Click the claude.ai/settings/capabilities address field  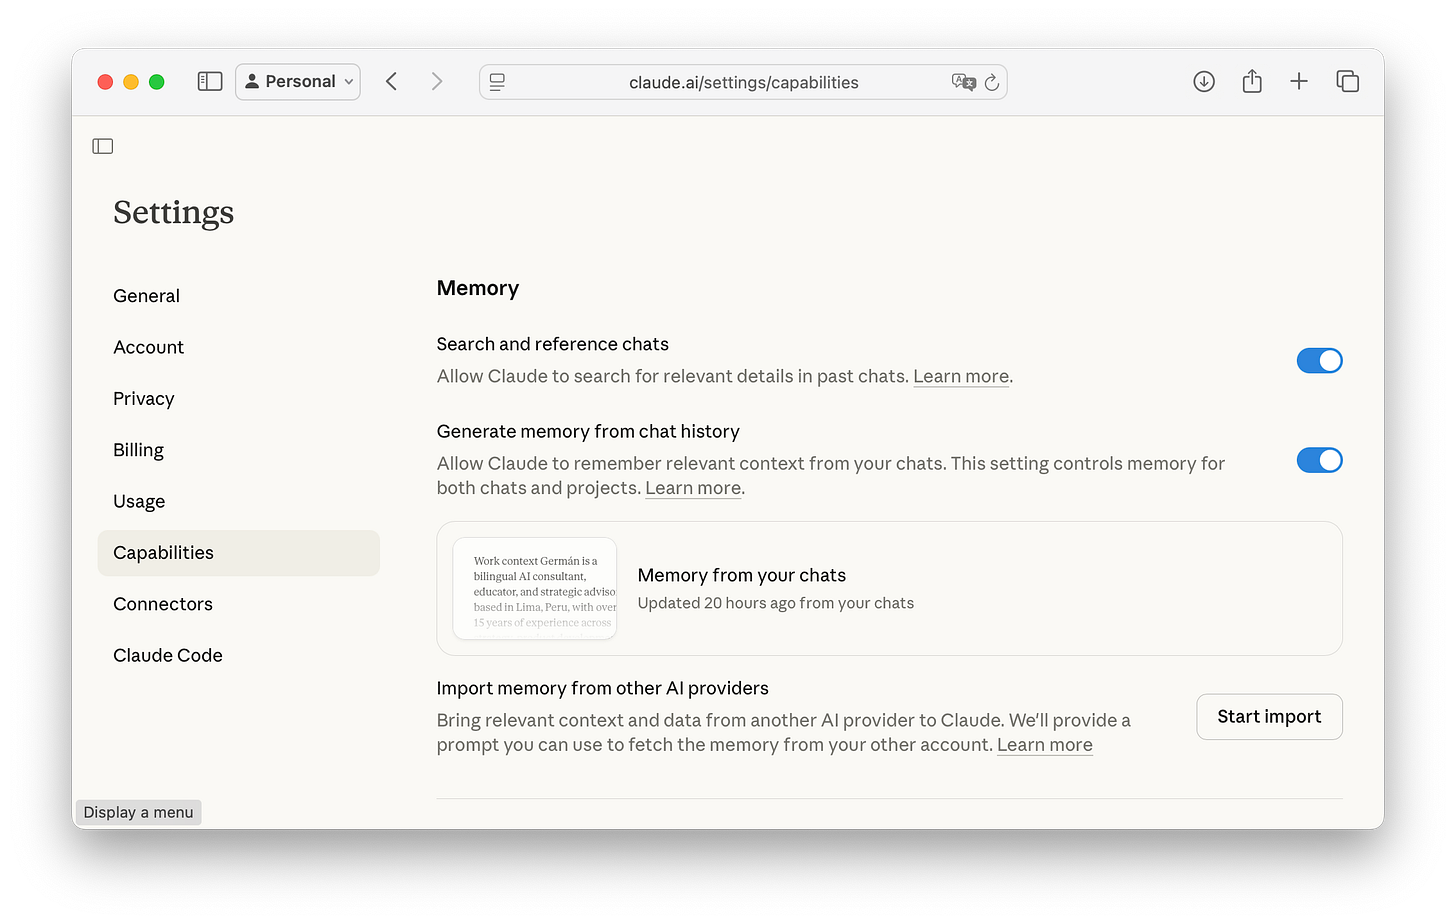click(x=743, y=82)
